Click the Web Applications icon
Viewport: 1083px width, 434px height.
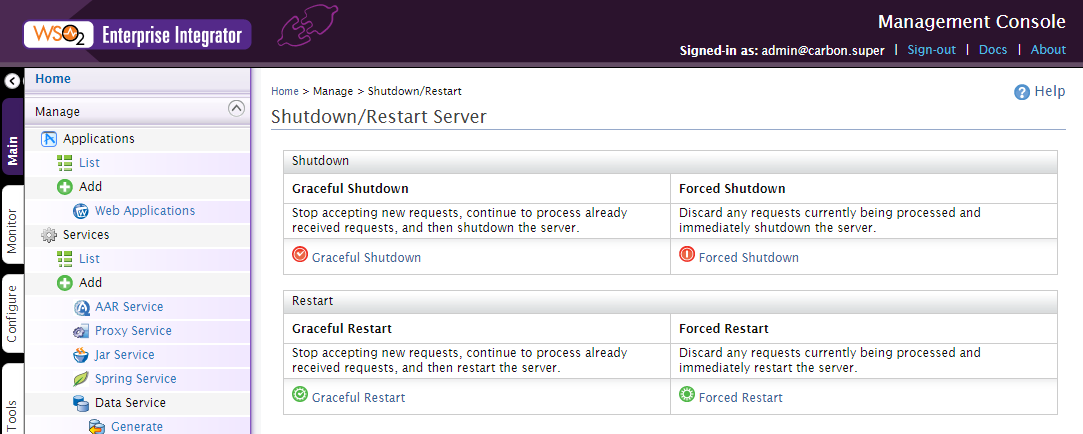tap(81, 211)
